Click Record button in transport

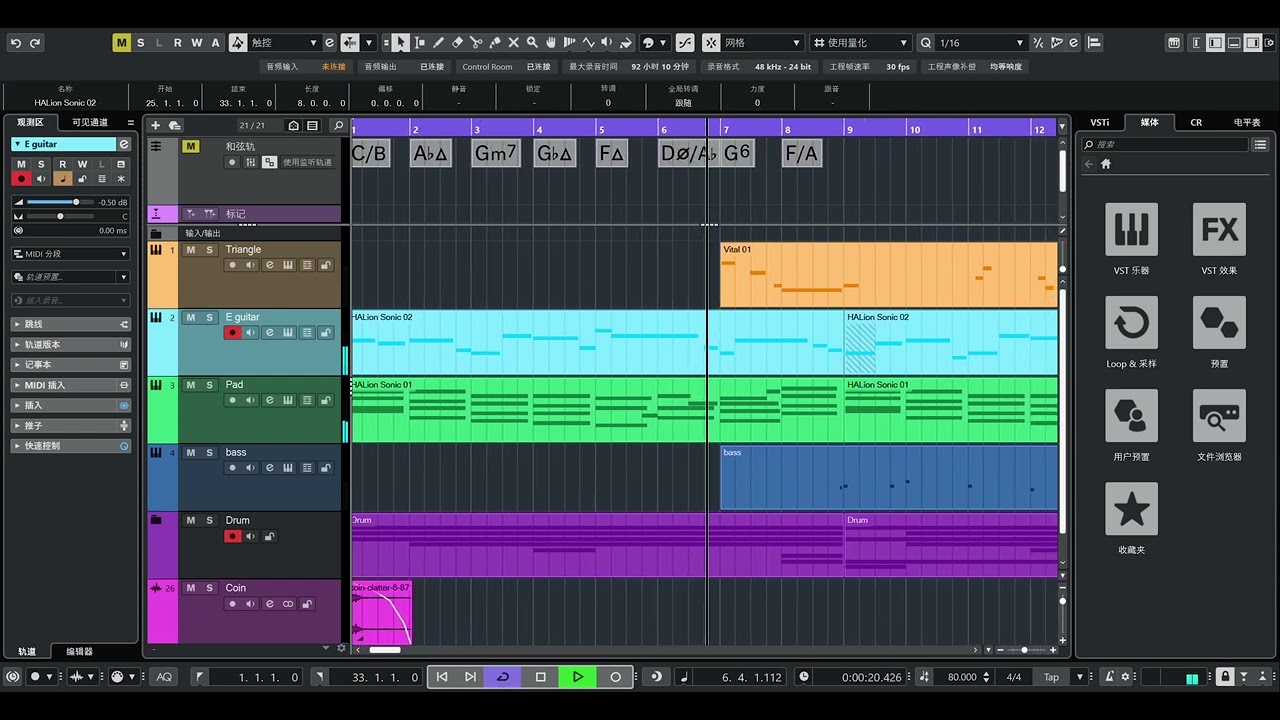tap(616, 677)
